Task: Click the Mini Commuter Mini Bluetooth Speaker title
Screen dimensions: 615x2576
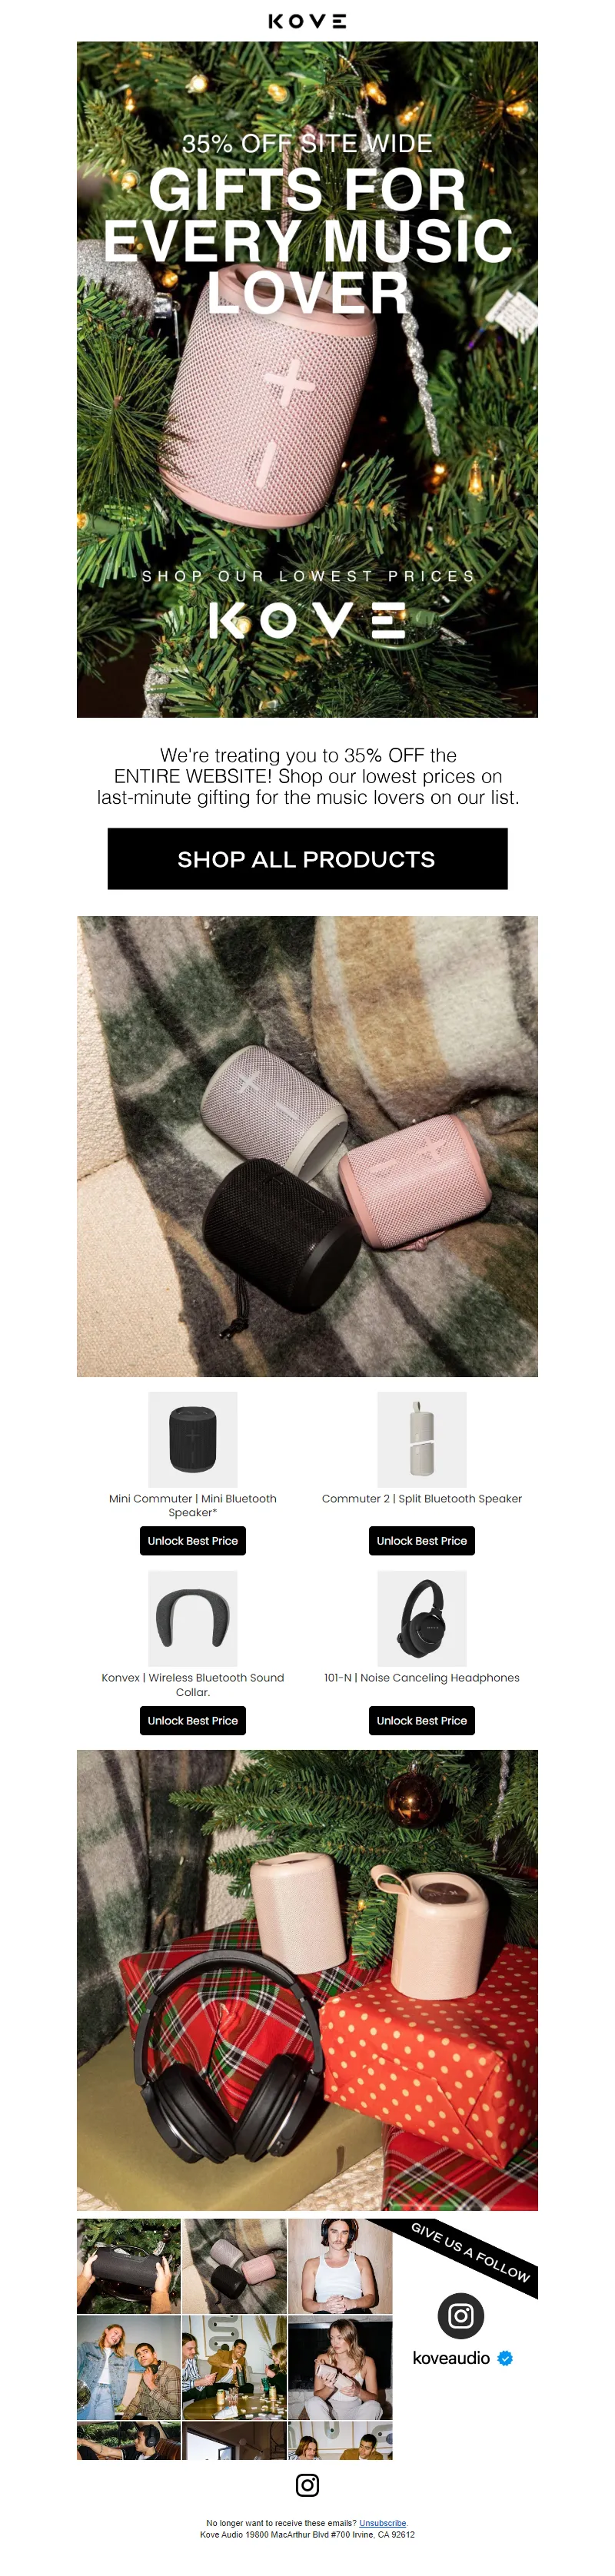Action: pyautogui.click(x=193, y=1505)
